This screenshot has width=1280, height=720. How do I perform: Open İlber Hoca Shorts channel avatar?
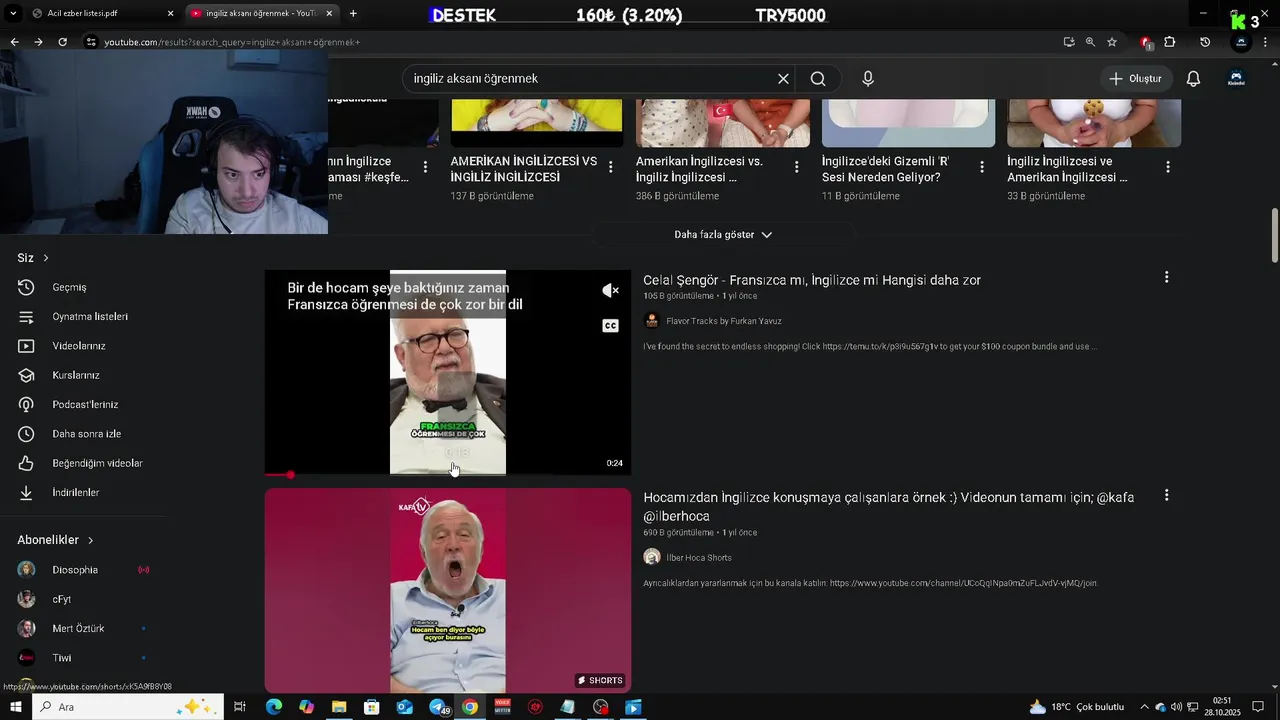coord(652,557)
